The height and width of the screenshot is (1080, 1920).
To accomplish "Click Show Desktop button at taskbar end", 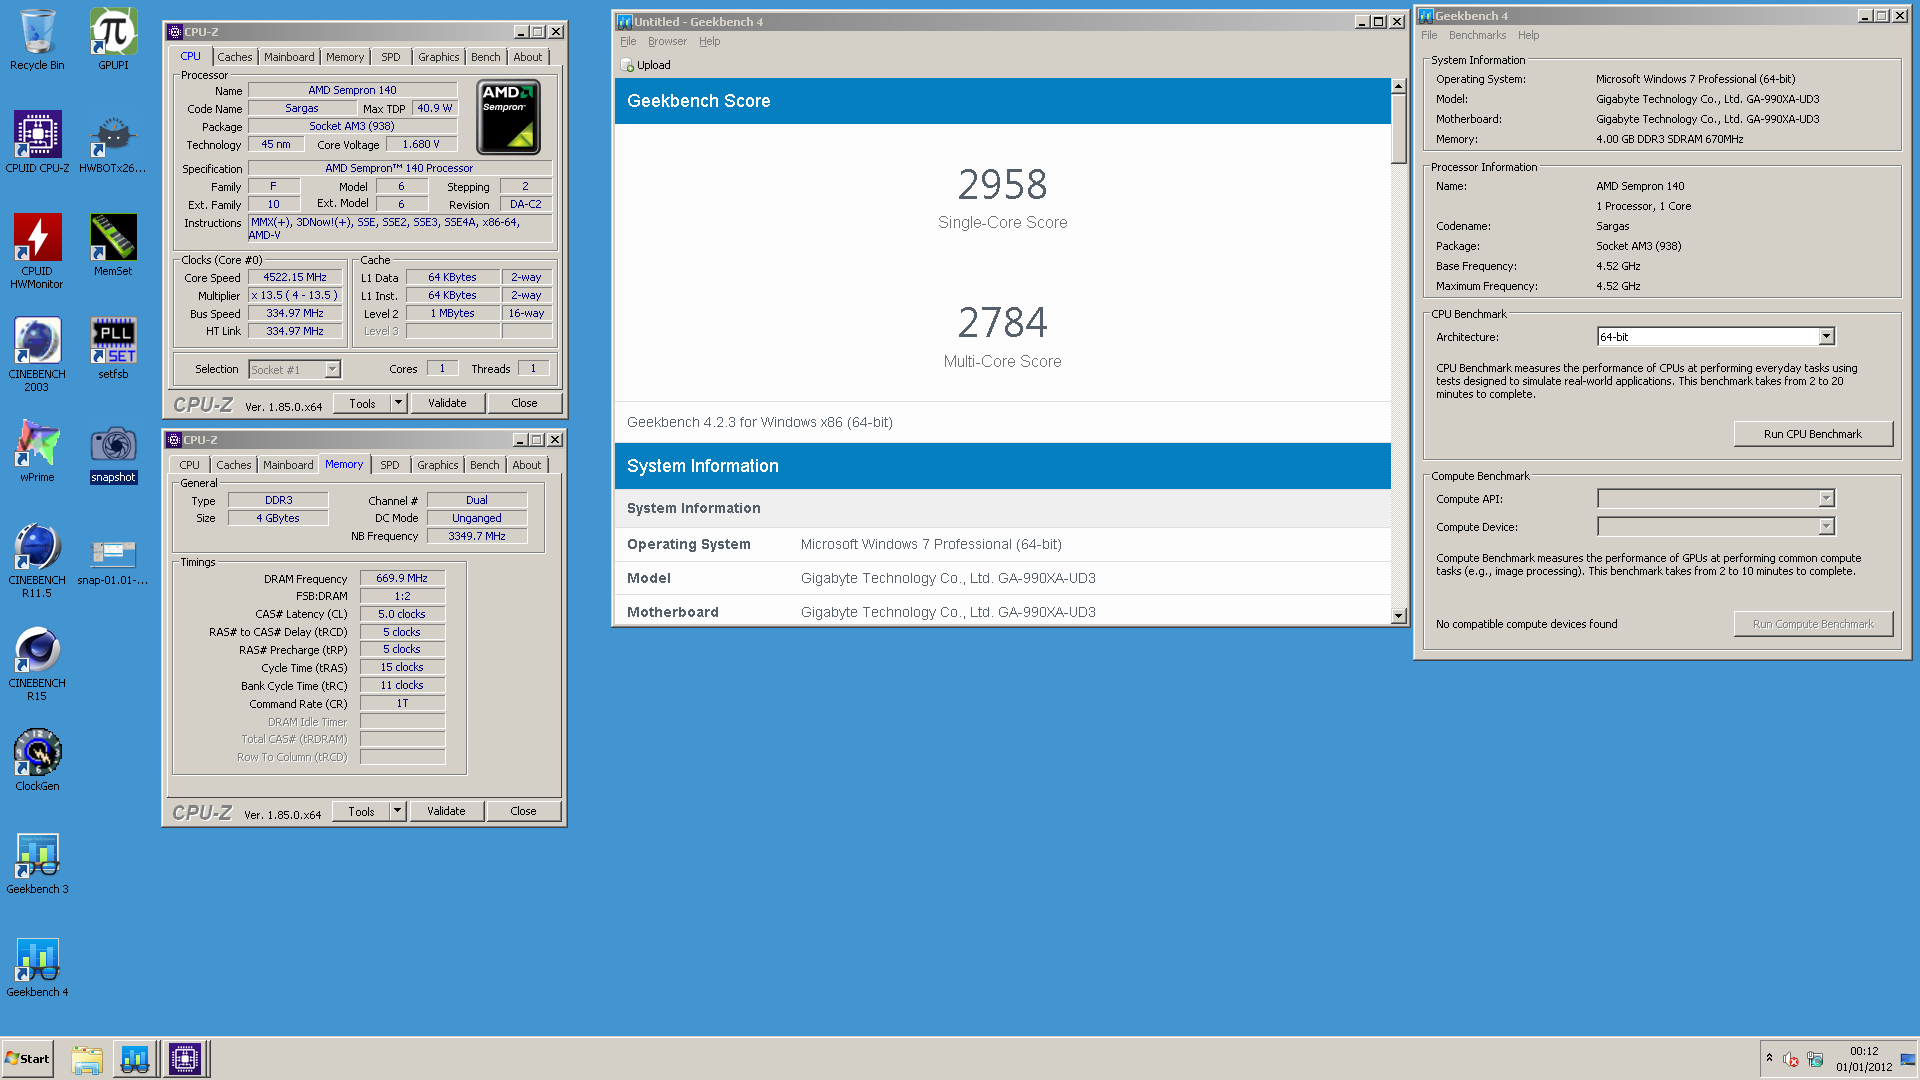I will tap(1908, 1059).
